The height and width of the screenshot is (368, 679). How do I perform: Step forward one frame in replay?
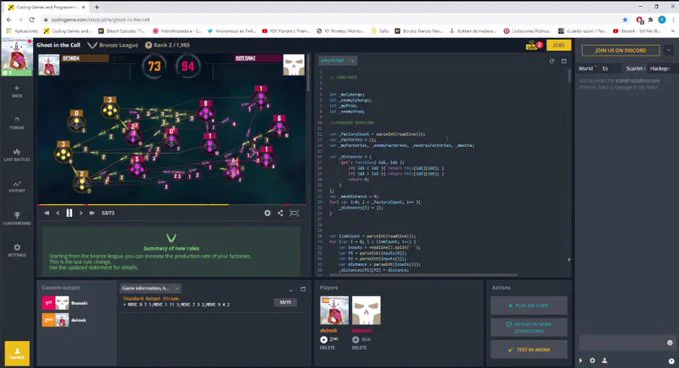click(81, 213)
